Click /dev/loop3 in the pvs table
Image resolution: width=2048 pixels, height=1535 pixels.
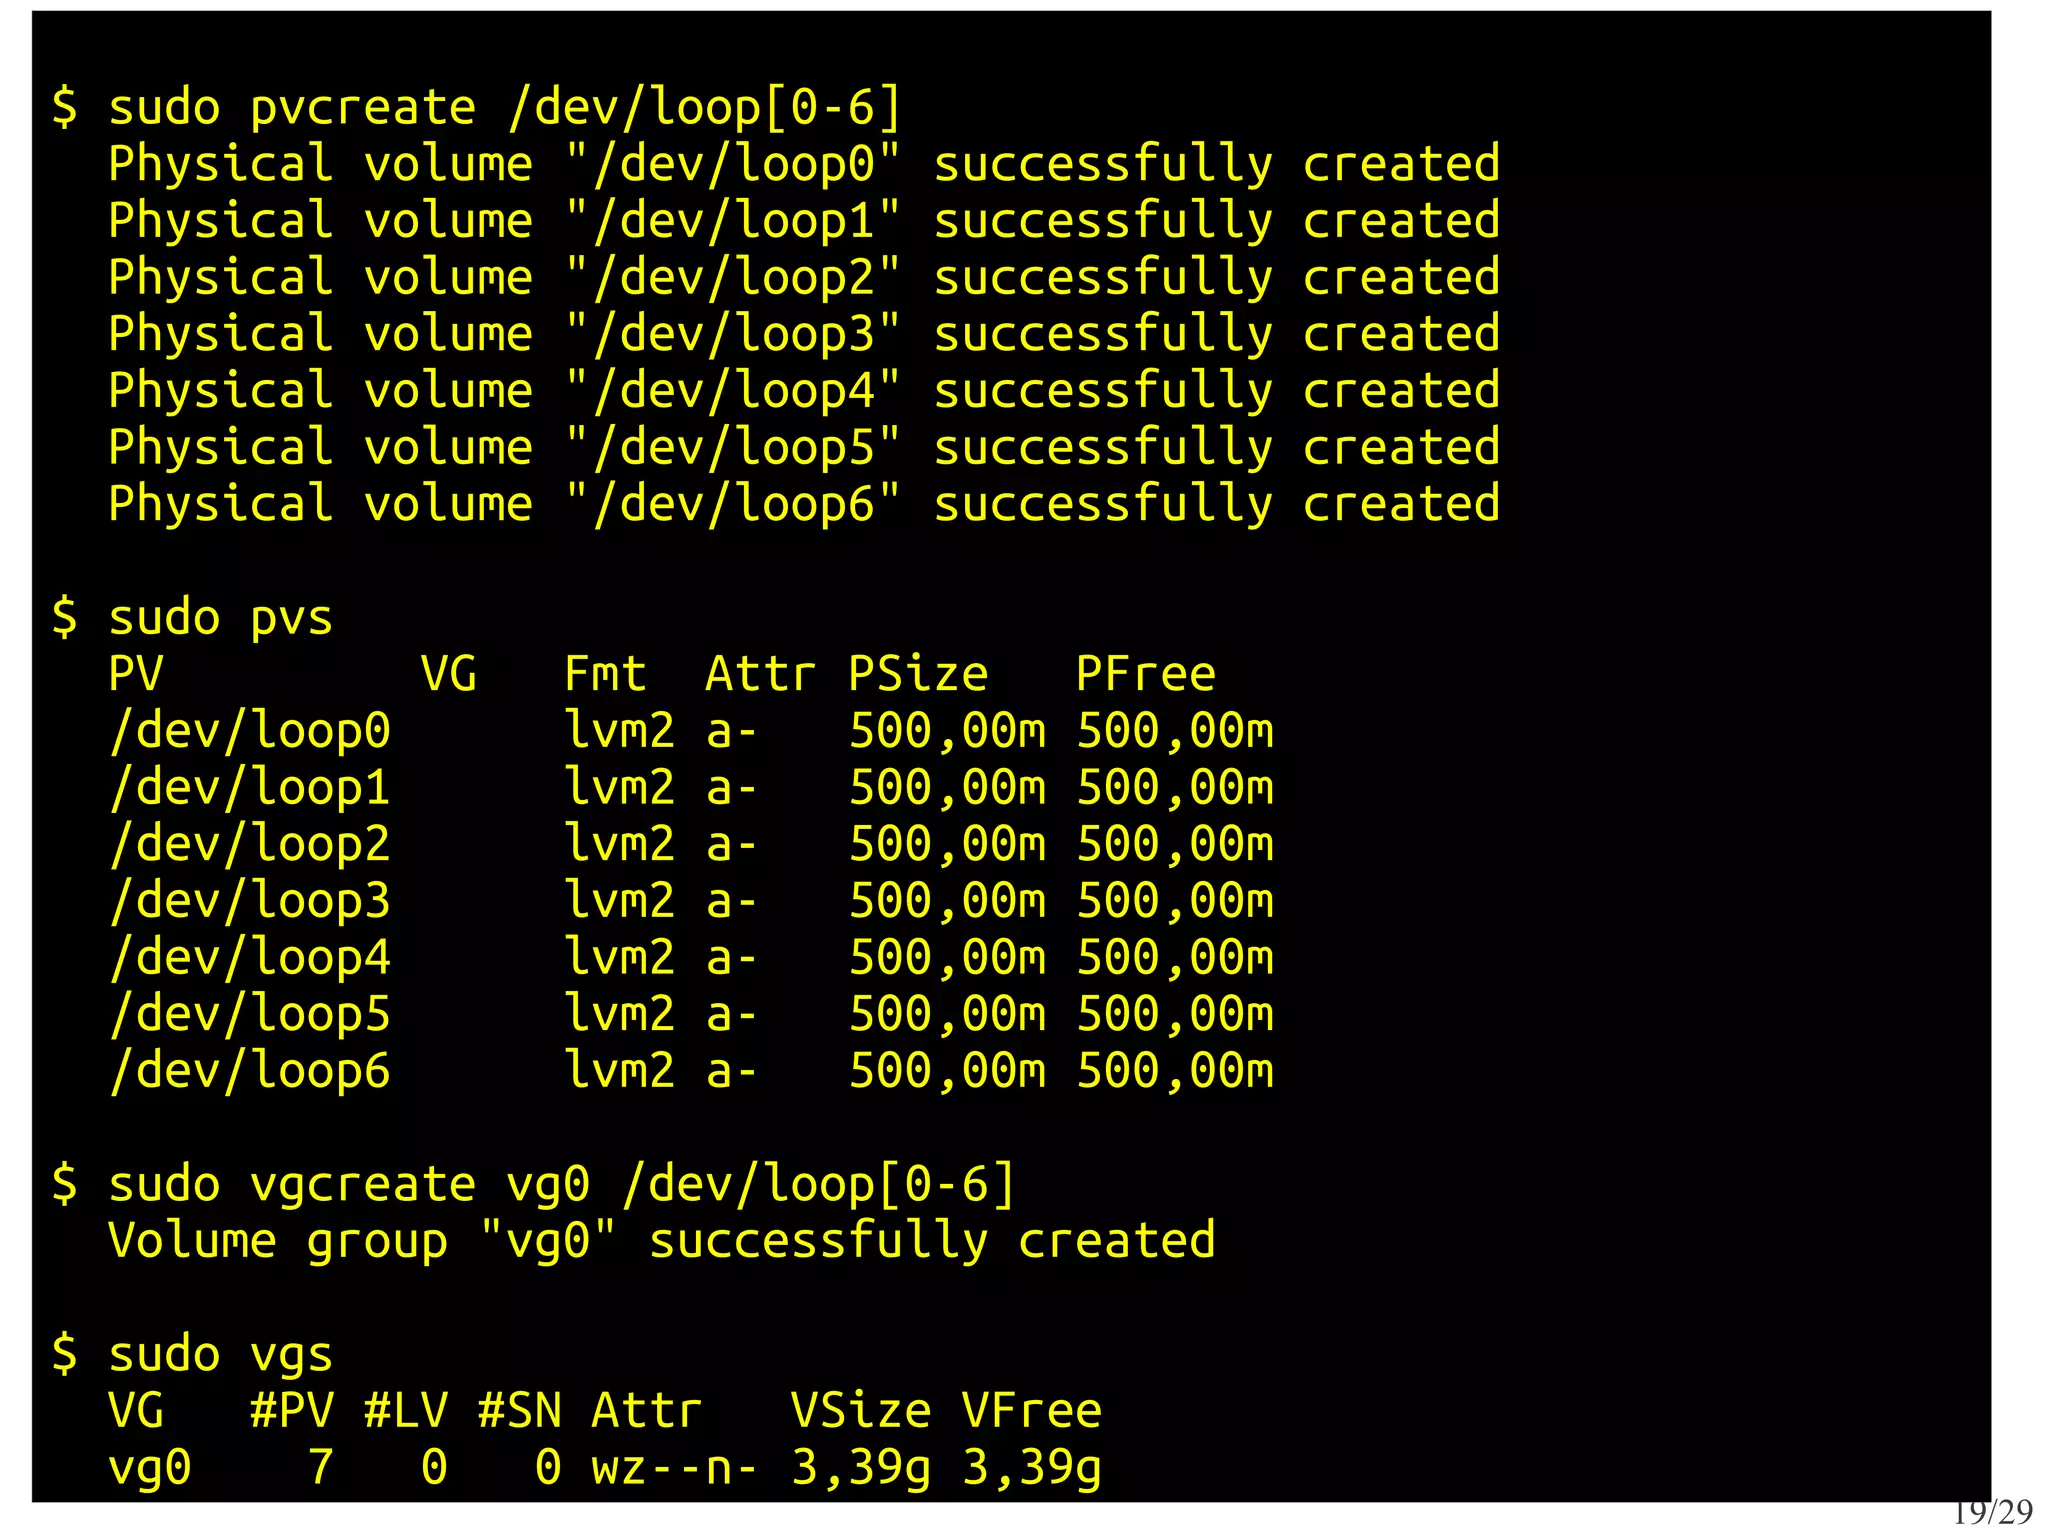(250, 901)
